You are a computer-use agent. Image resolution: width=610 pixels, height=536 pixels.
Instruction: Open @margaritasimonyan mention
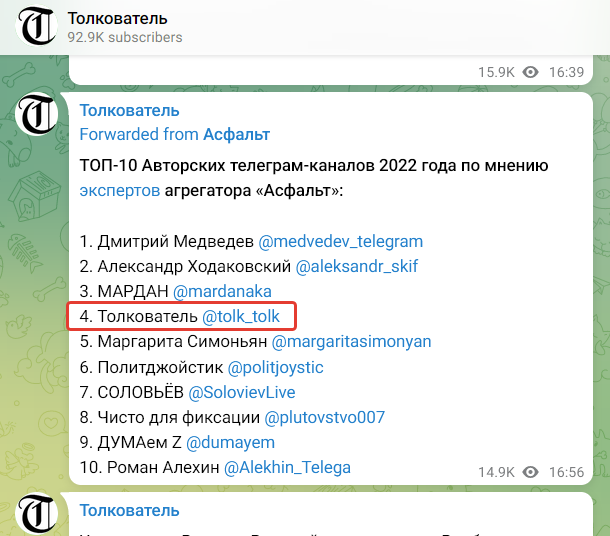(351, 342)
